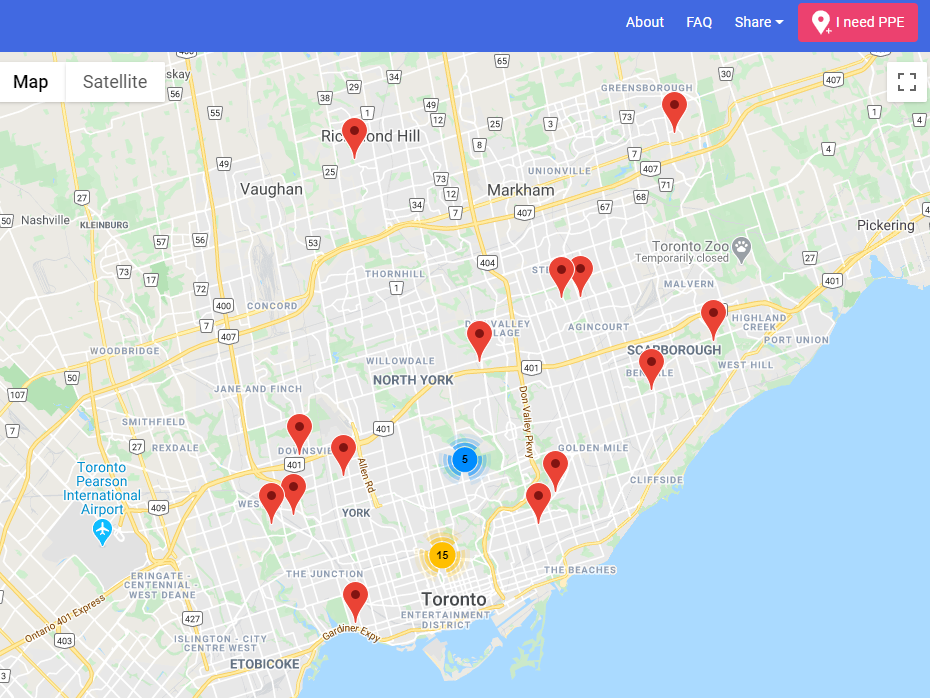Open the About page
This screenshot has width=930, height=698.
click(x=645, y=22)
